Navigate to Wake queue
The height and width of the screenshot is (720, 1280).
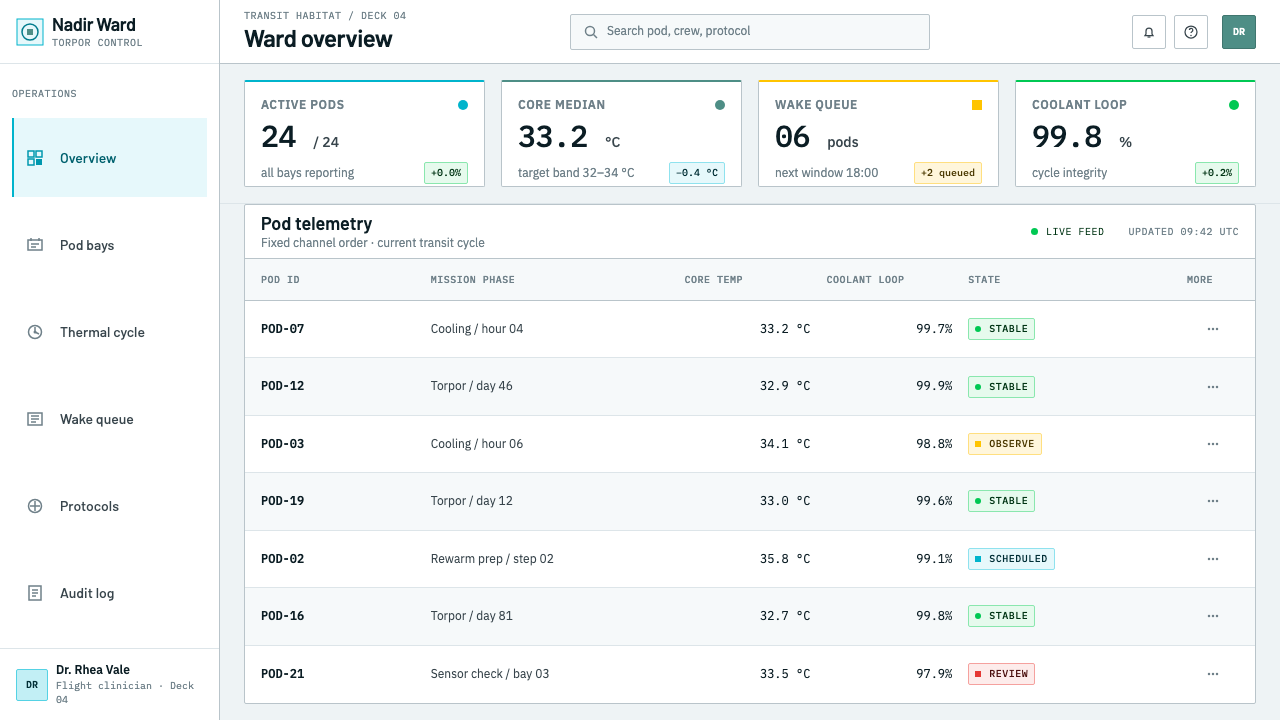109,419
